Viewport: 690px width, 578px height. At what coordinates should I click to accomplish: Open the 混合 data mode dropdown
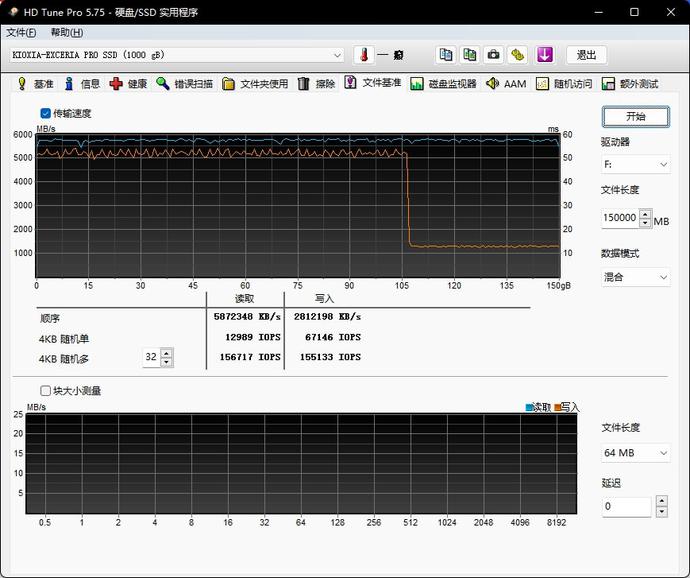(x=635, y=277)
